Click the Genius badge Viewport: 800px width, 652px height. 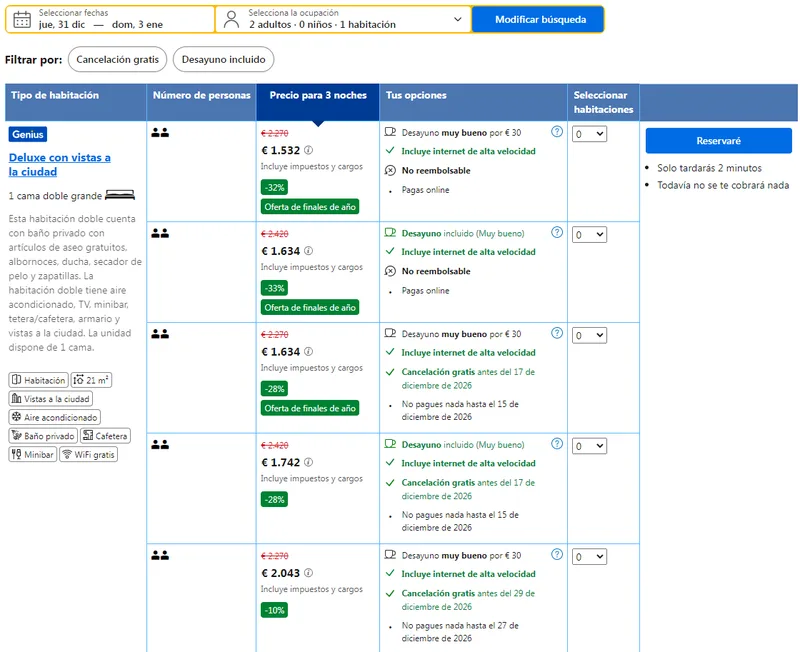point(28,134)
